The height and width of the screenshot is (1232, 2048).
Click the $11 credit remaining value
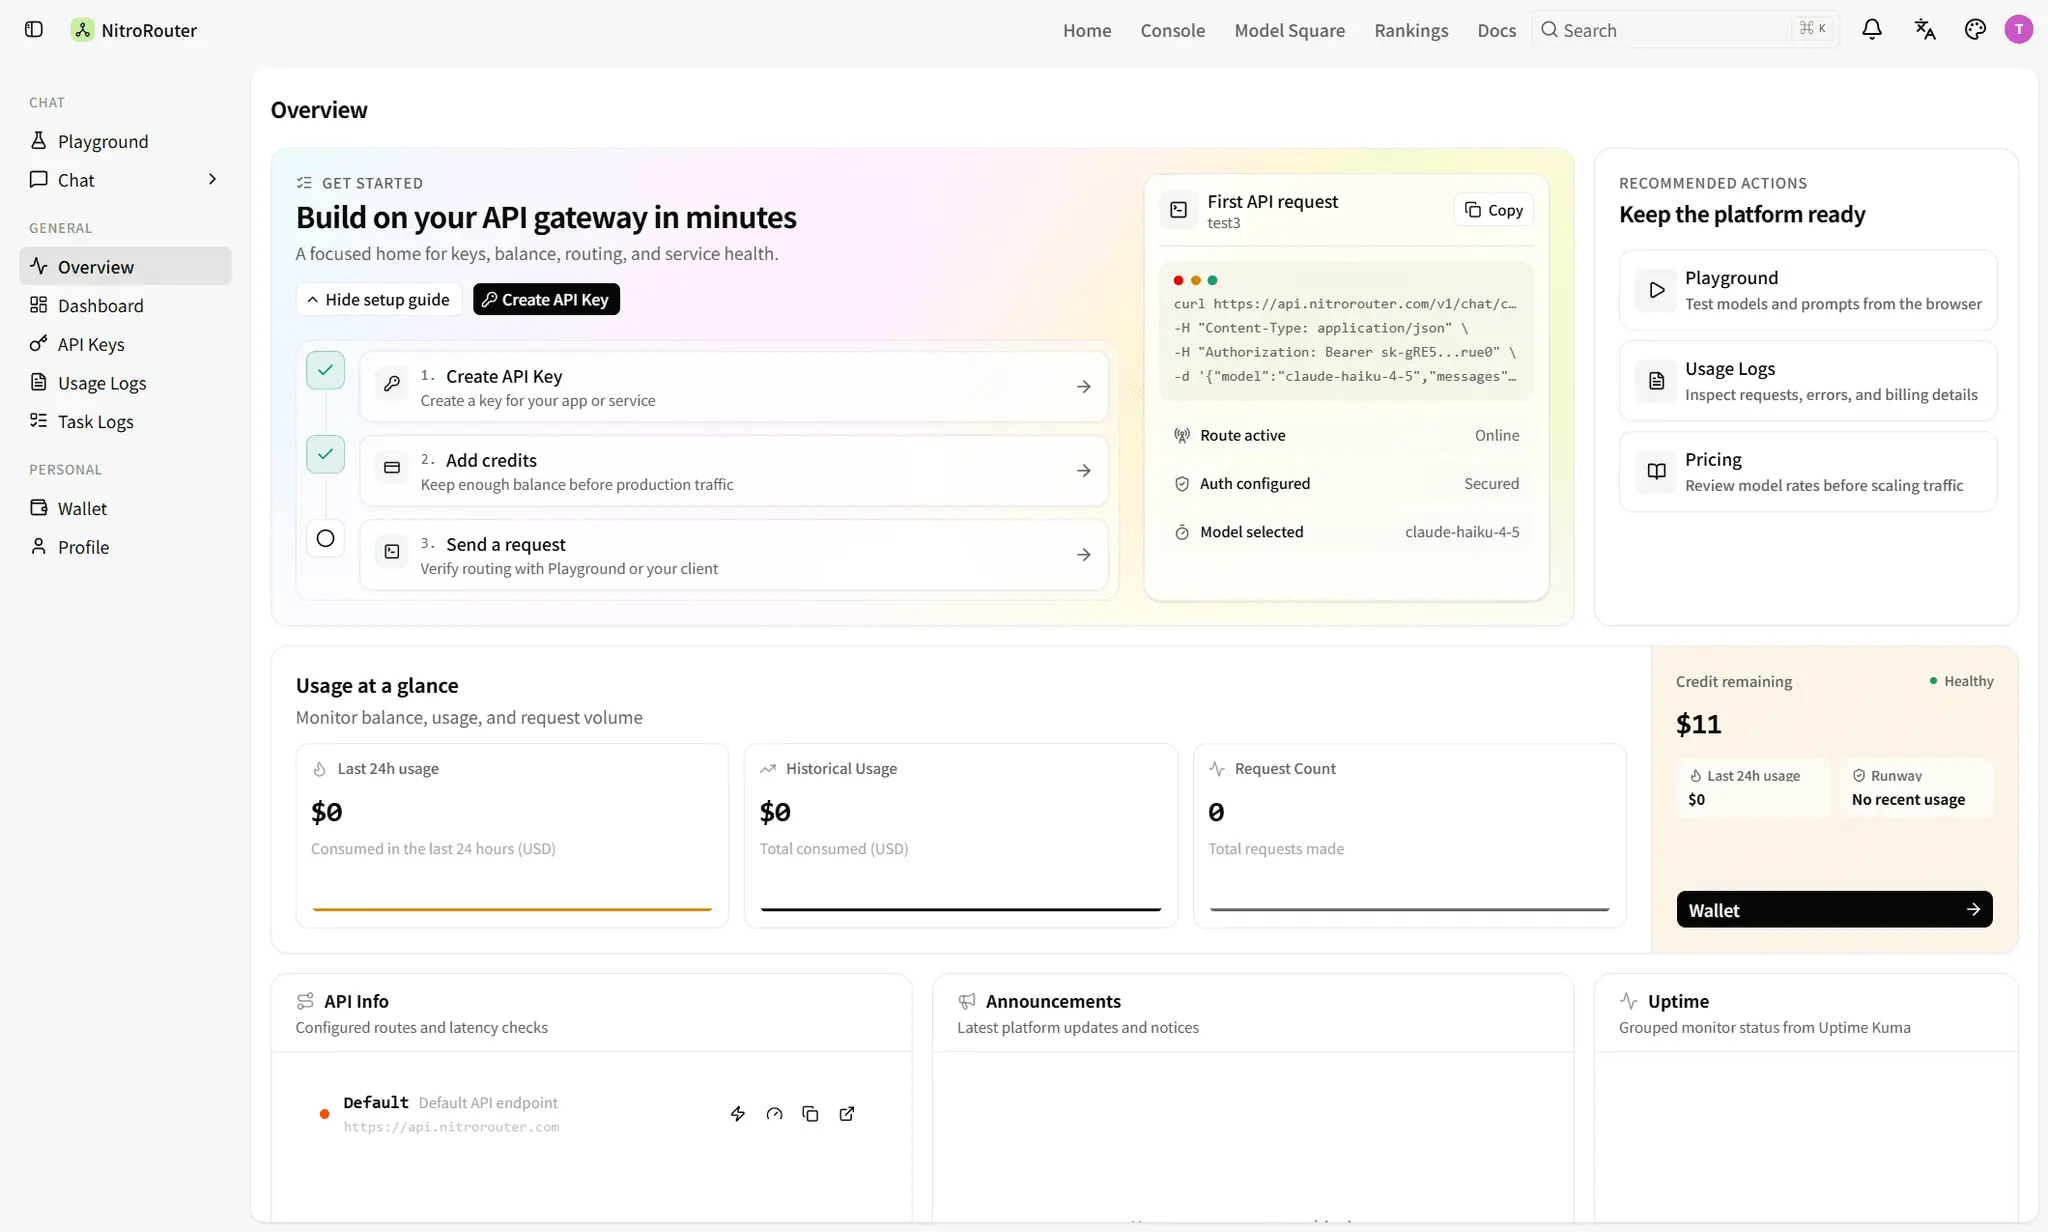pyautogui.click(x=1698, y=724)
